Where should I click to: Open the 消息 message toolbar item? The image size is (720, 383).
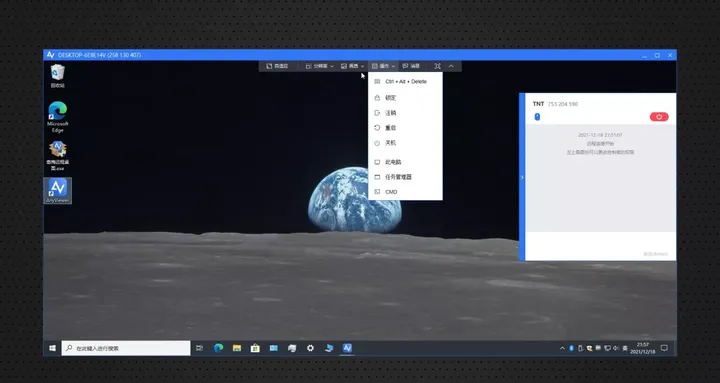[x=411, y=66]
